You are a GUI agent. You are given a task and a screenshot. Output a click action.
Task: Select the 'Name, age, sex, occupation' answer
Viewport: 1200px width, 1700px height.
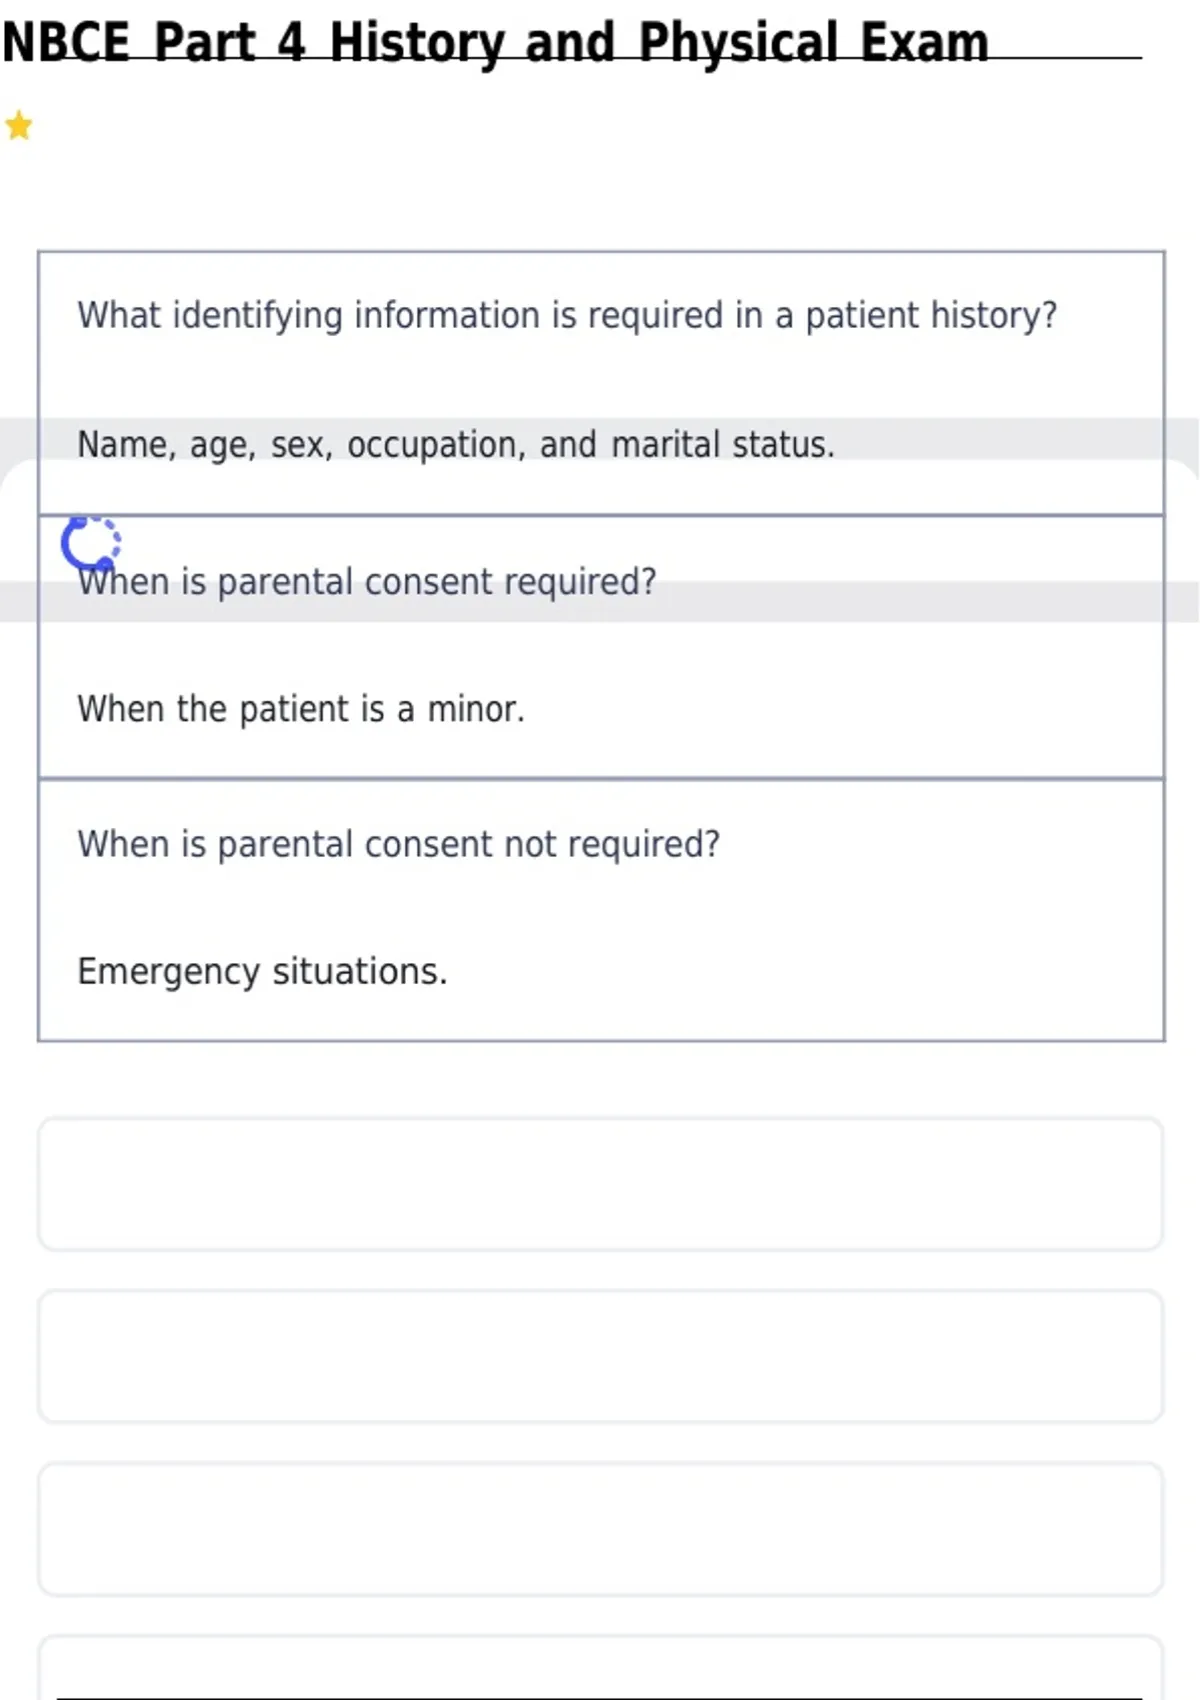point(456,444)
